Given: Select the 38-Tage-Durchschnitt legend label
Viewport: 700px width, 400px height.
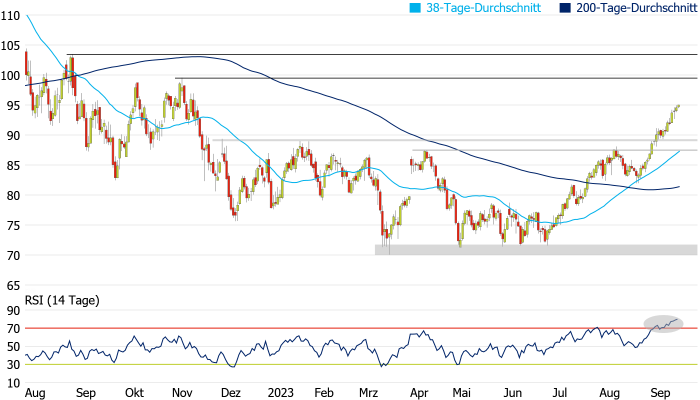Looking at the screenshot, I should pyautogui.click(x=483, y=8).
